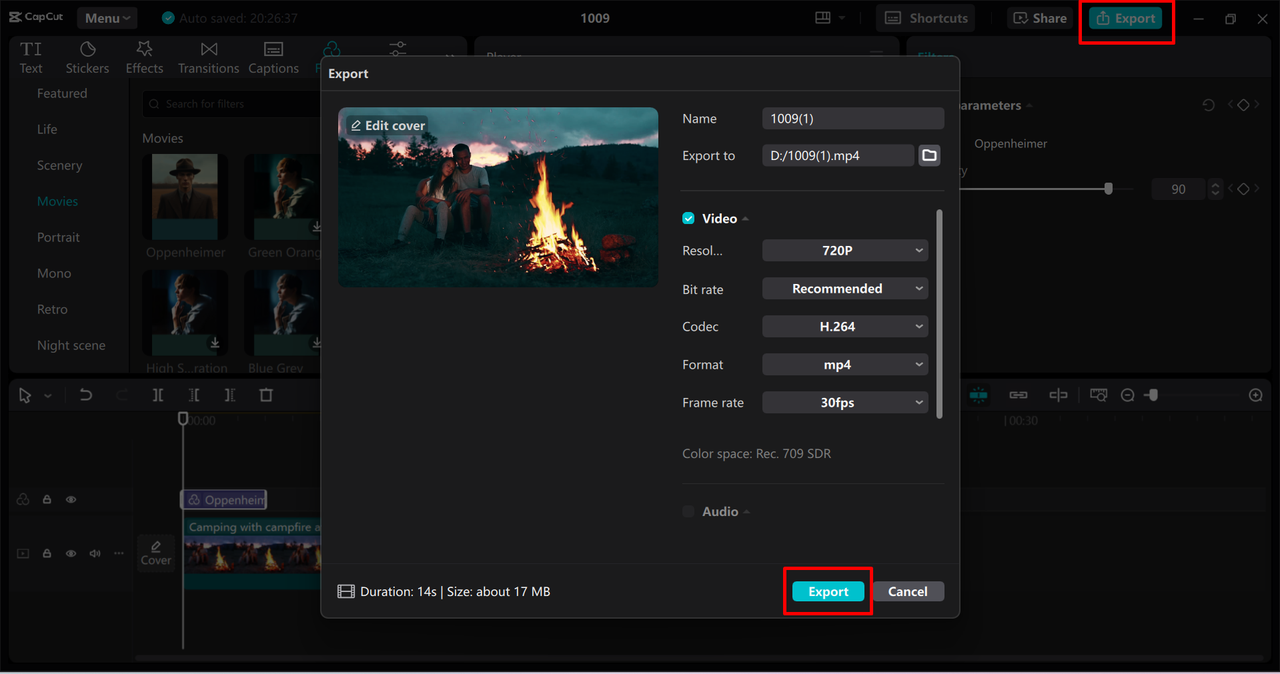This screenshot has height=674, width=1280.
Task: Select the Mono filter category
Action: 54,273
